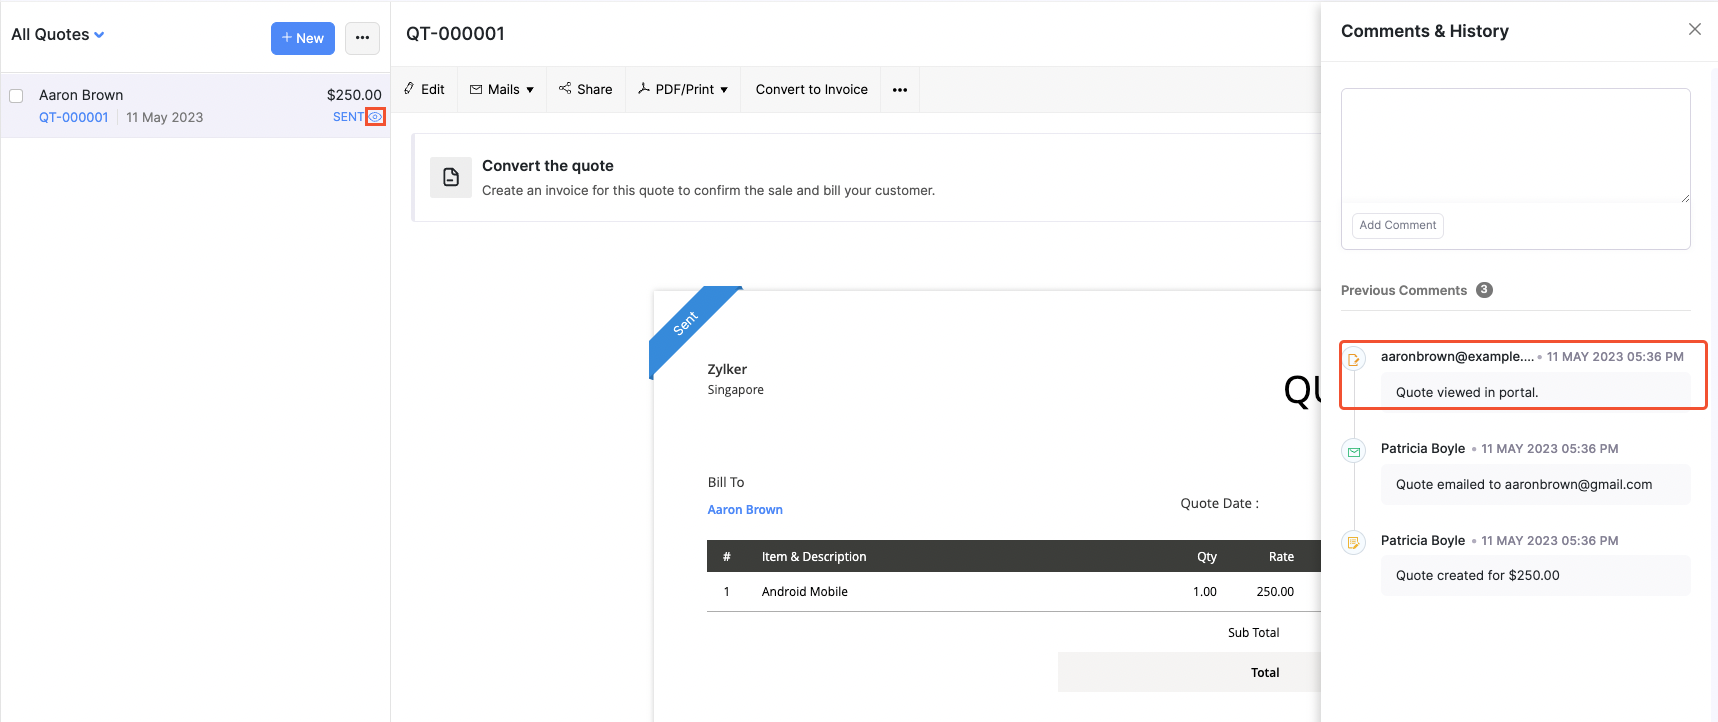Open the more options ellipsis in quote toolbar
The height and width of the screenshot is (722, 1718).
[x=900, y=90]
